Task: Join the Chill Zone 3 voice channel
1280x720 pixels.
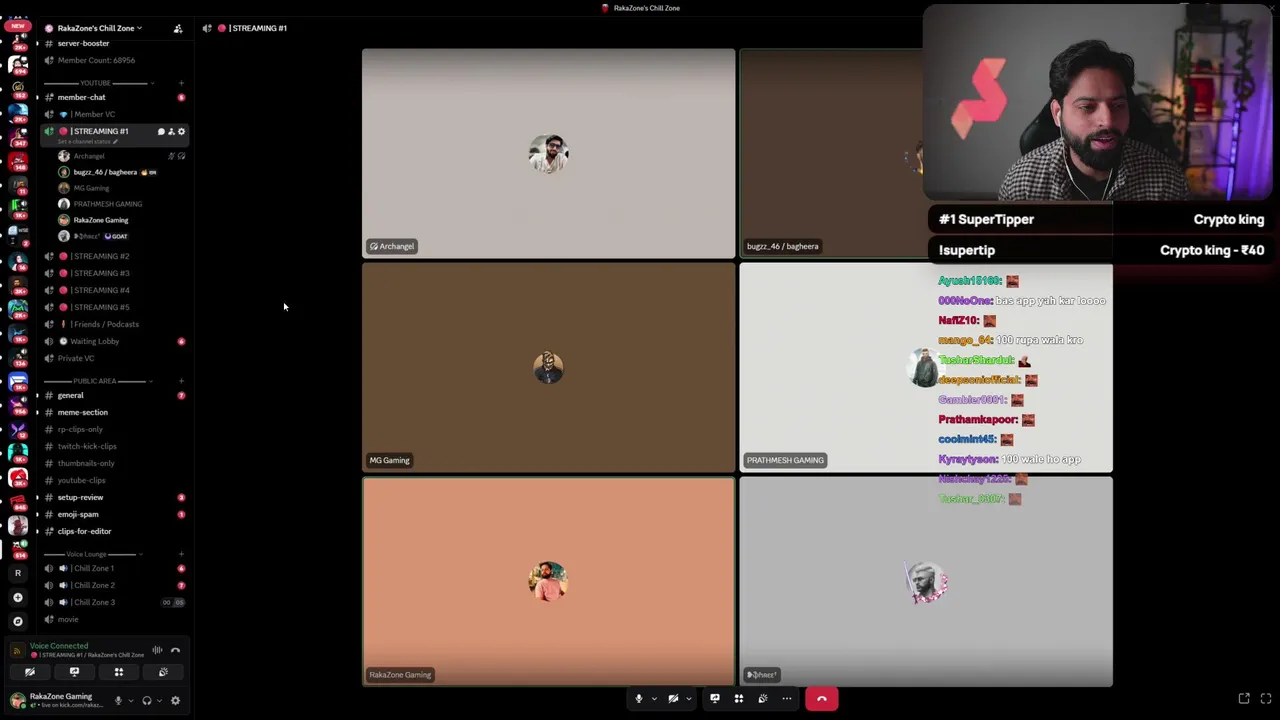Action: [x=92, y=602]
